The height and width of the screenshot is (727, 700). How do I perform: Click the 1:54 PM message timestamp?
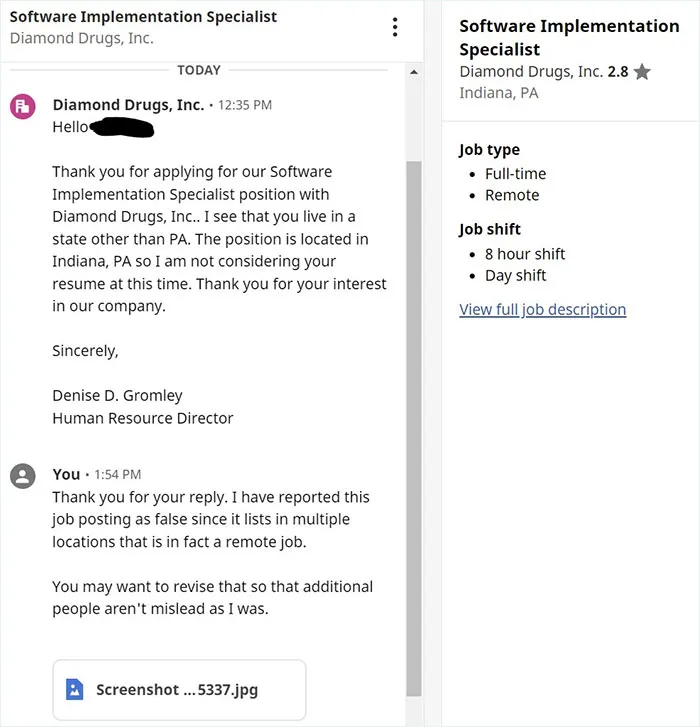point(118,475)
